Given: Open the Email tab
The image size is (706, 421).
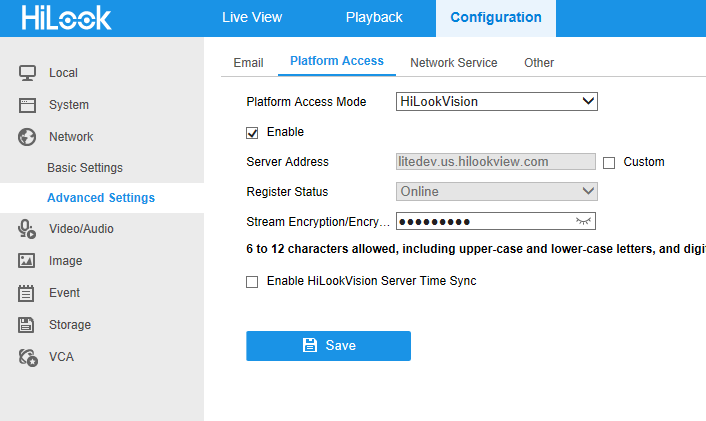Looking at the screenshot, I should tap(248, 63).
